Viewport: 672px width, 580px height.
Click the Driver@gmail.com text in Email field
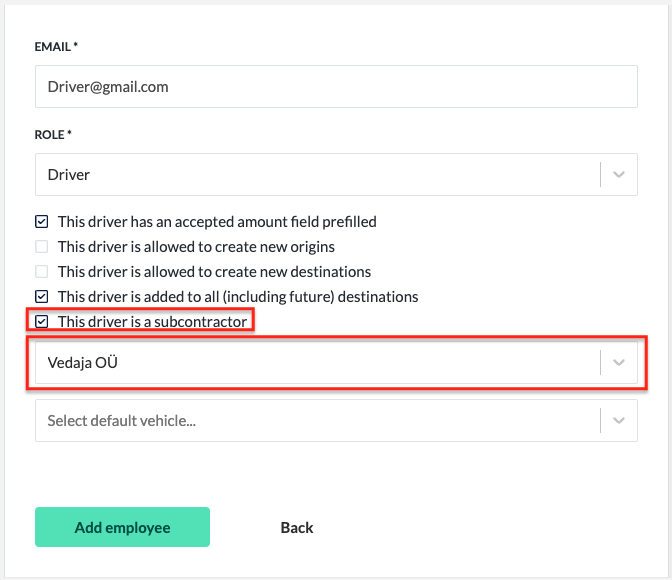tap(108, 87)
